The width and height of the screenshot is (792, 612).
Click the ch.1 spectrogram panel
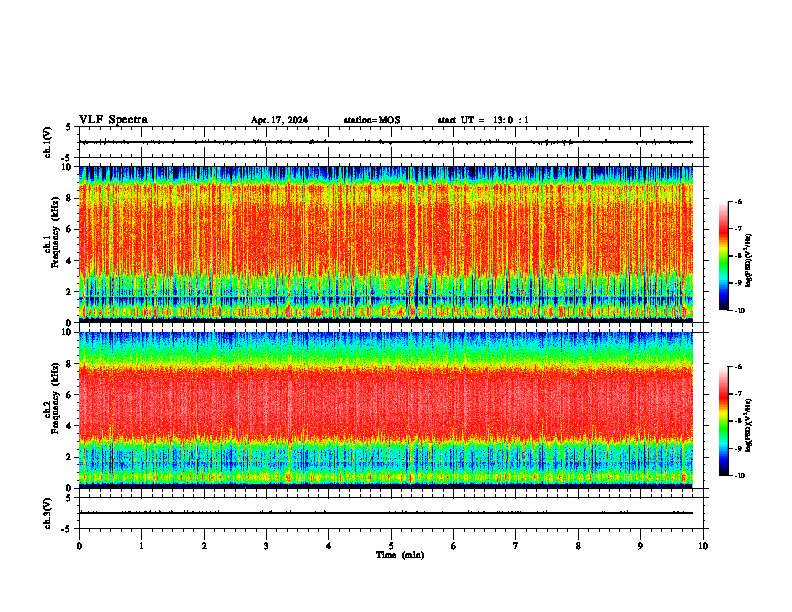click(x=386, y=244)
